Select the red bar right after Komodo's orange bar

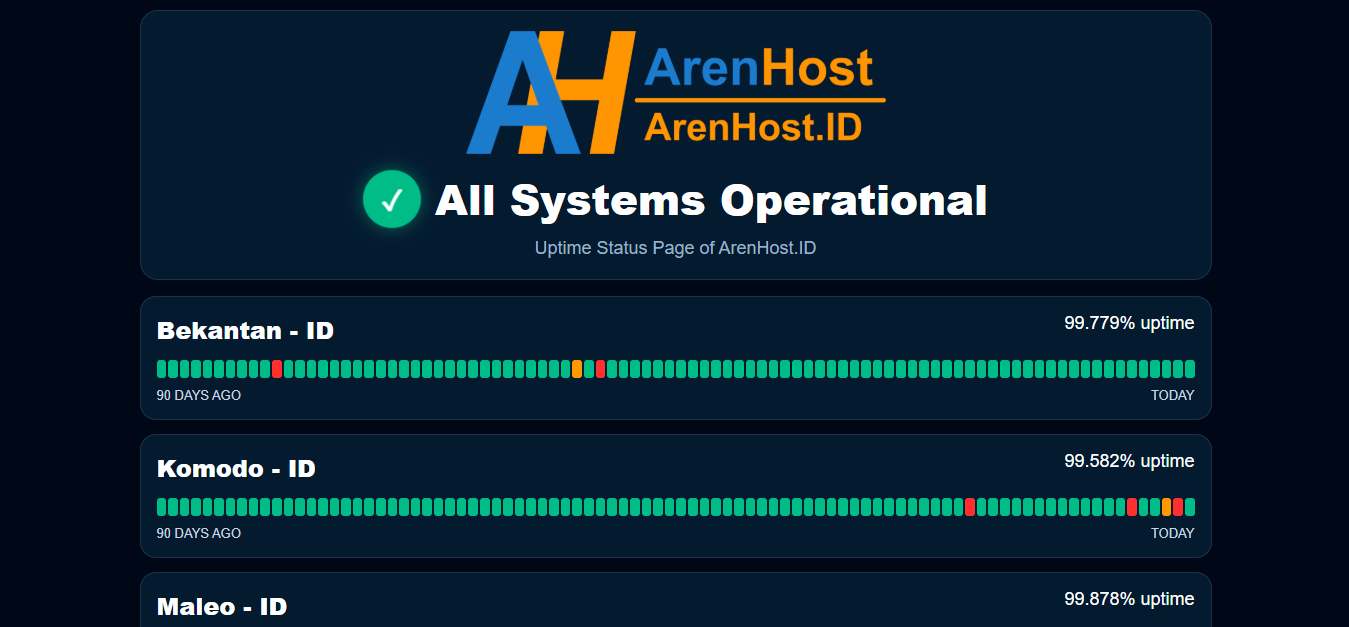1178,507
